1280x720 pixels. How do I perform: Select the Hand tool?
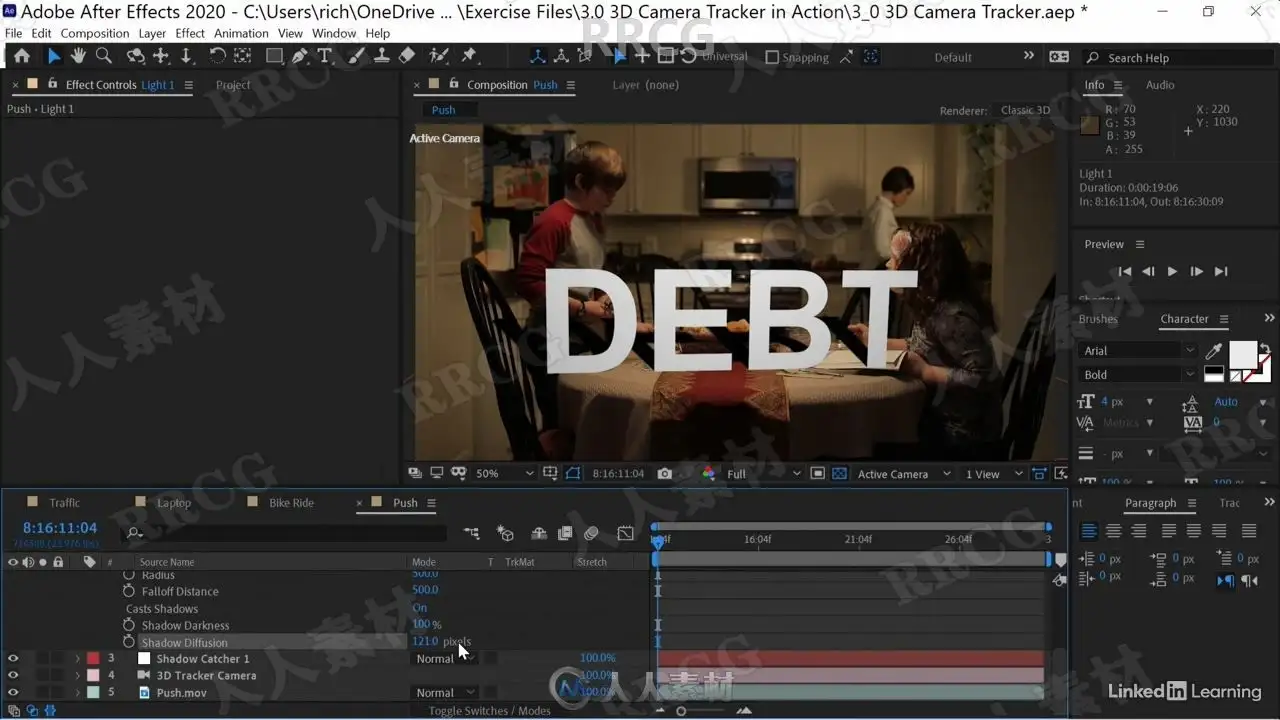pyautogui.click(x=79, y=57)
